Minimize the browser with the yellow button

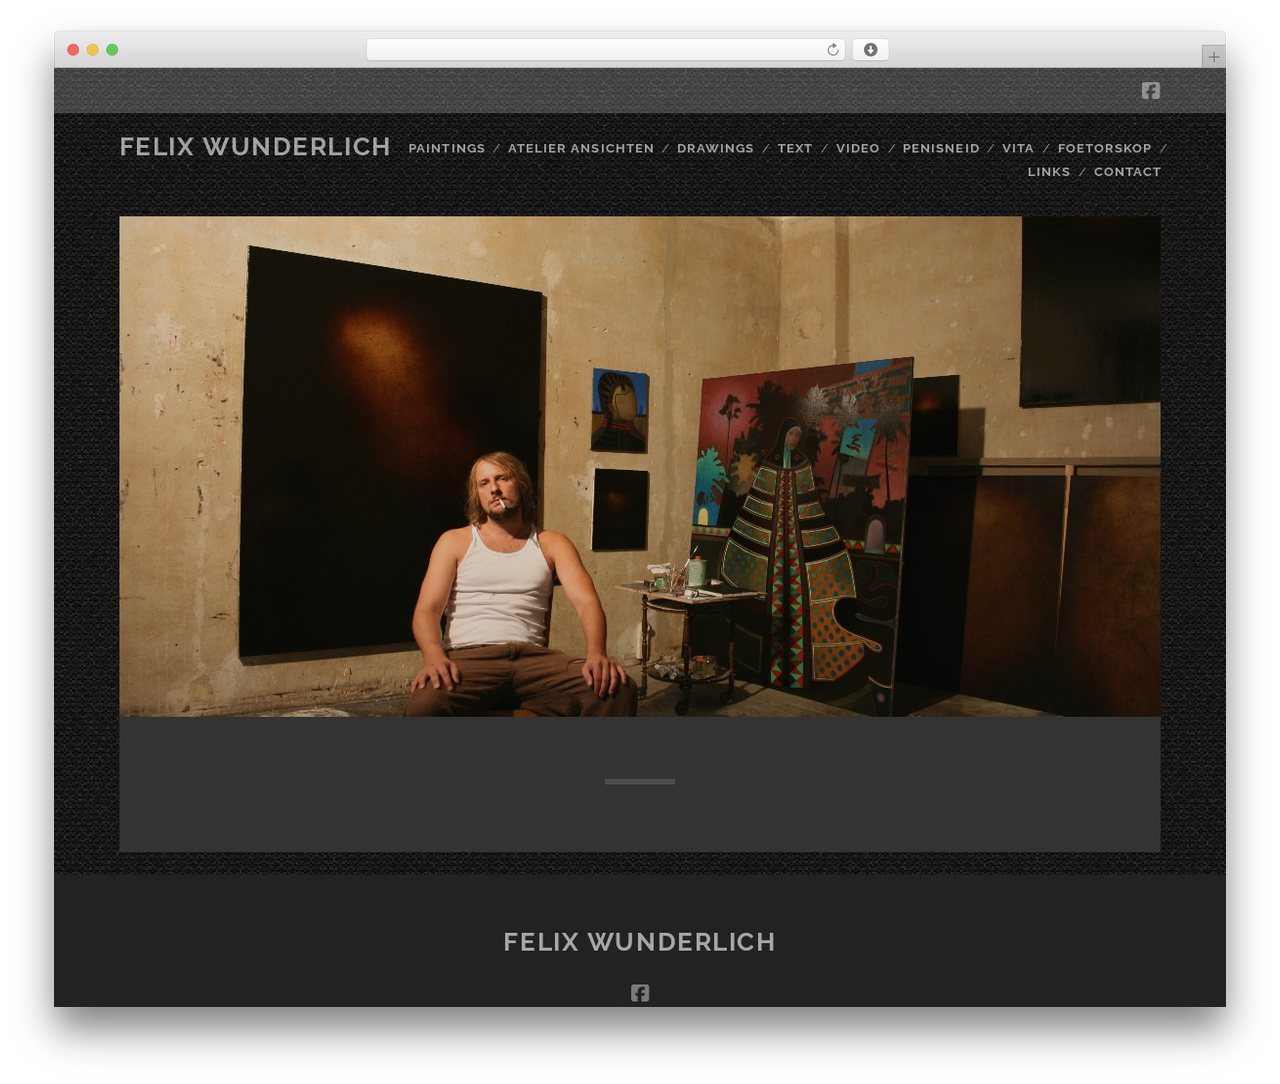(92, 50)
